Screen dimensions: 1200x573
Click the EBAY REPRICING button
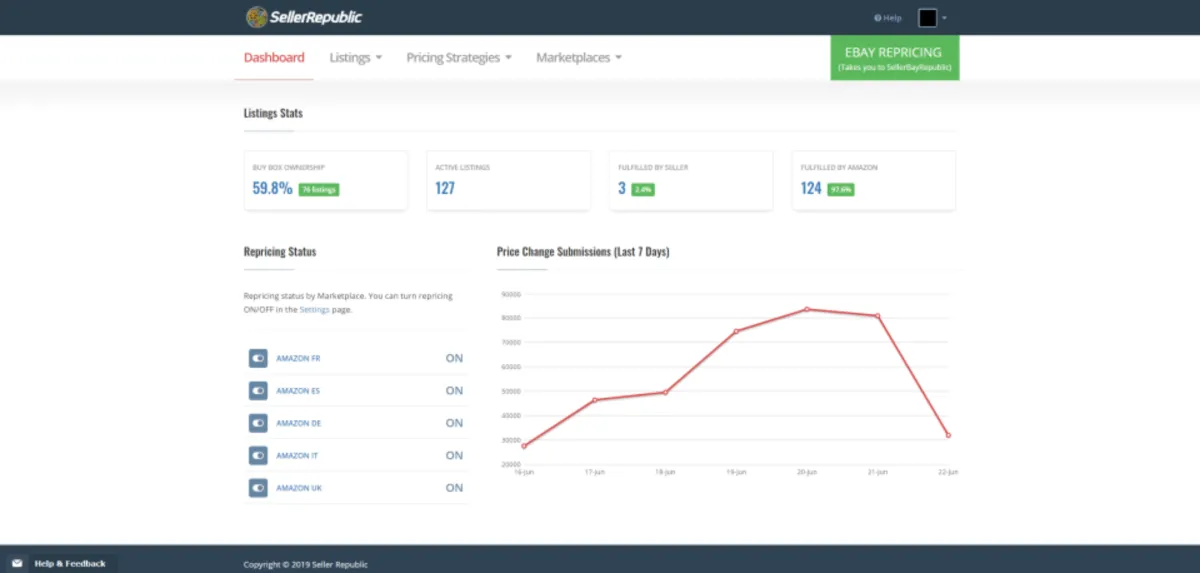(x=894, y=57)
